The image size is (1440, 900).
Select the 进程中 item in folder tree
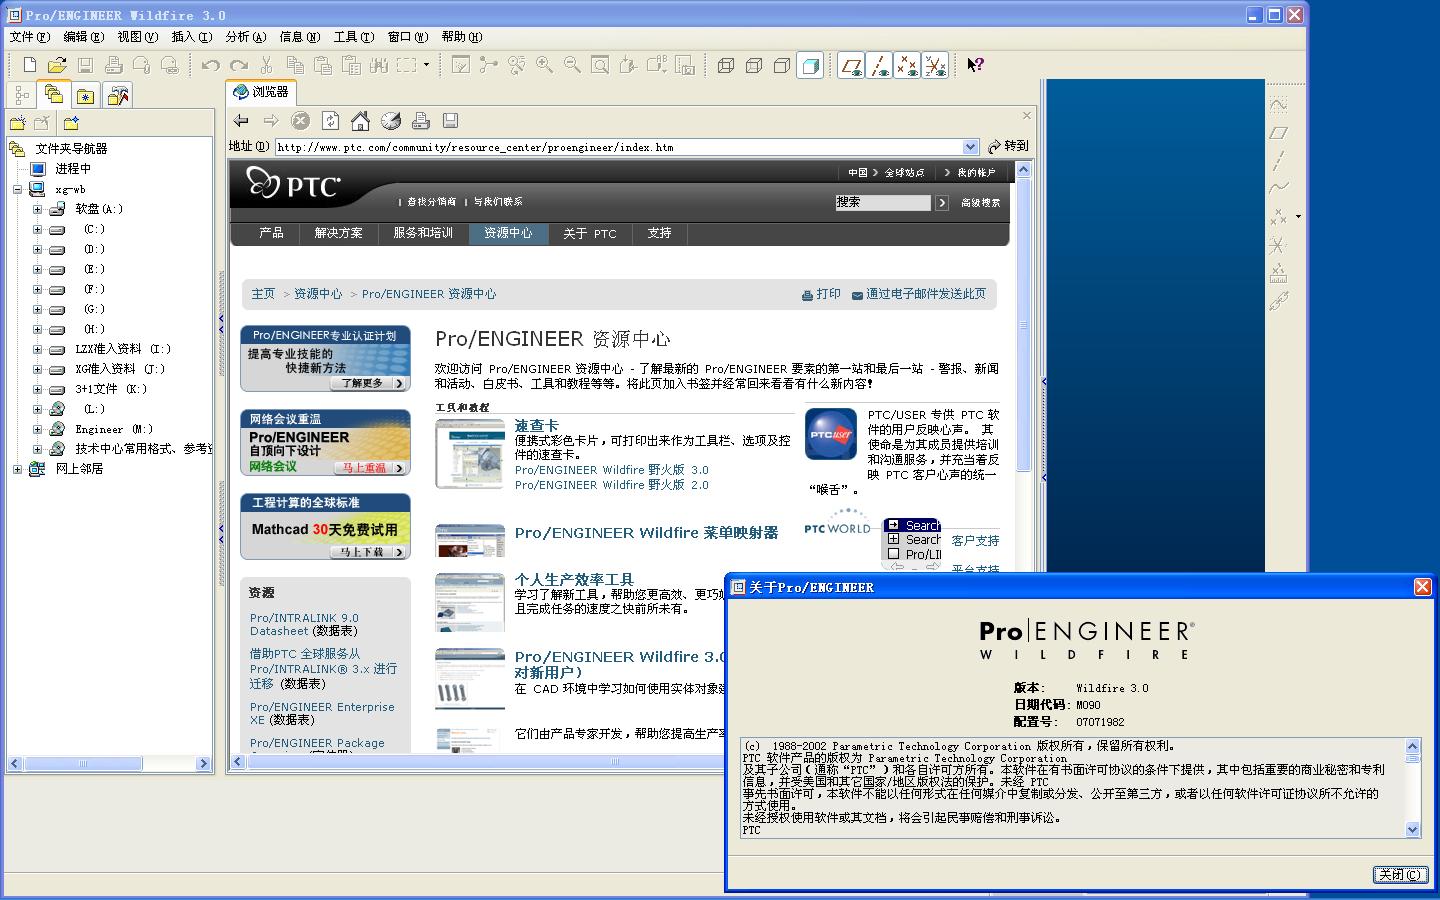pyautogui.click(x=73, y=169)
